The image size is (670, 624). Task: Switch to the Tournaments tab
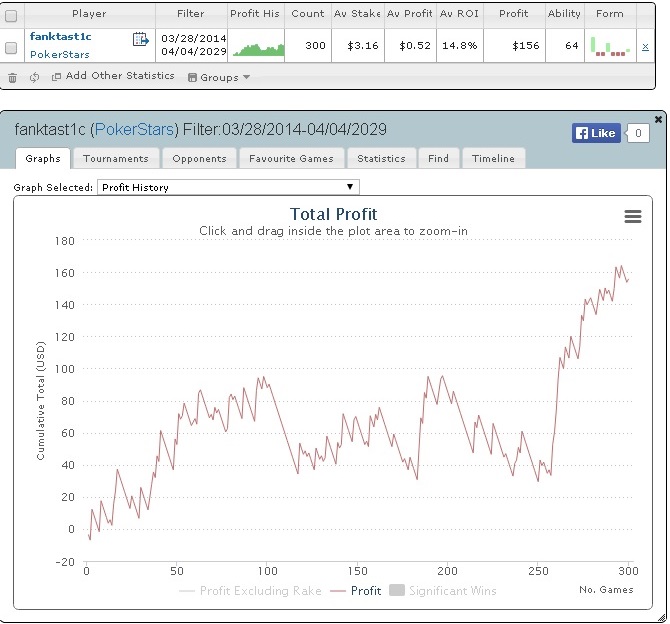point(115,158)
